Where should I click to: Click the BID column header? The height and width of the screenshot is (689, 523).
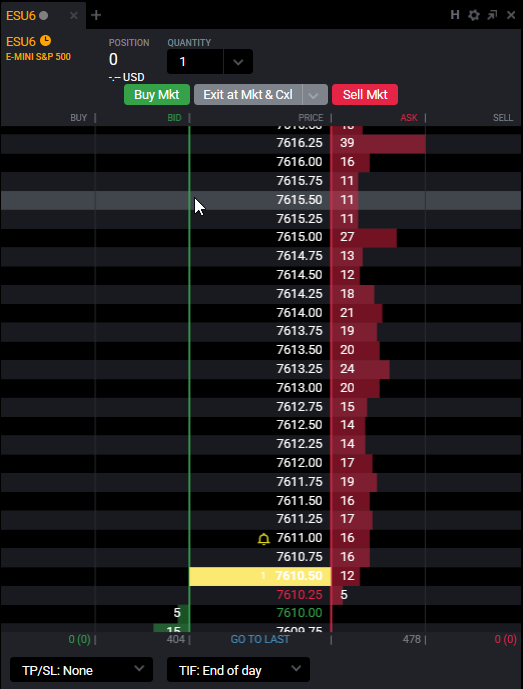point(174,118)
